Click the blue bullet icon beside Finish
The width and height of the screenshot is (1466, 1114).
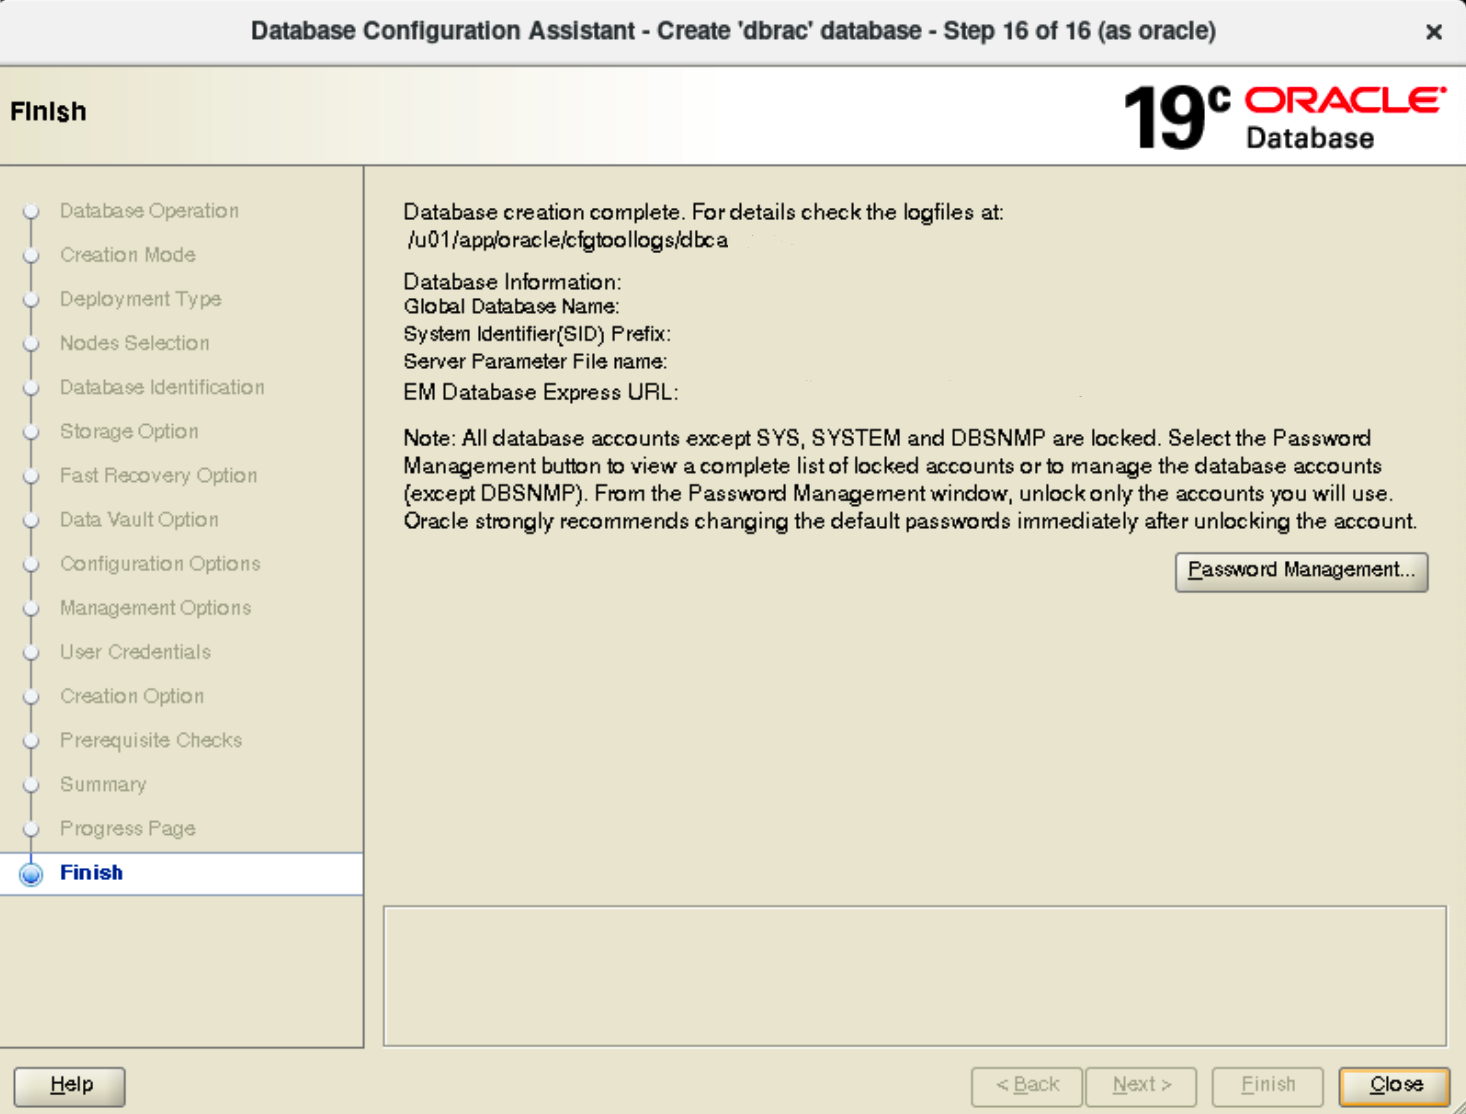point(31,874)
